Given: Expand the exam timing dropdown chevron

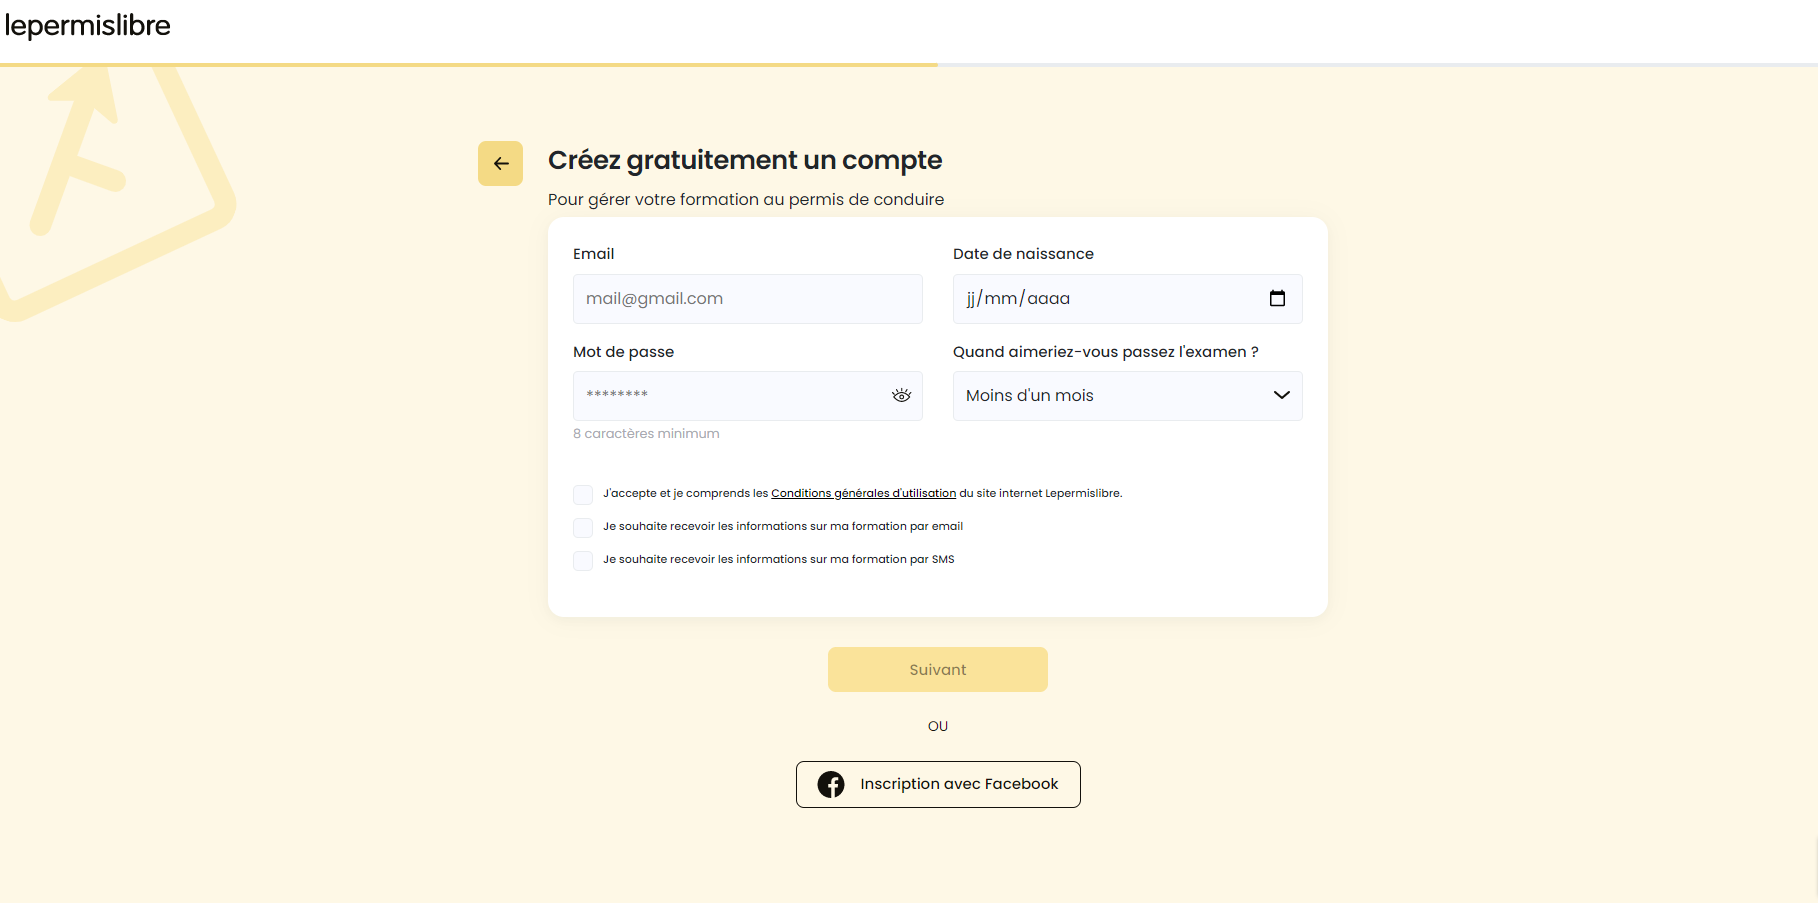Looking at the screenshot, I should click(1281, 395).
